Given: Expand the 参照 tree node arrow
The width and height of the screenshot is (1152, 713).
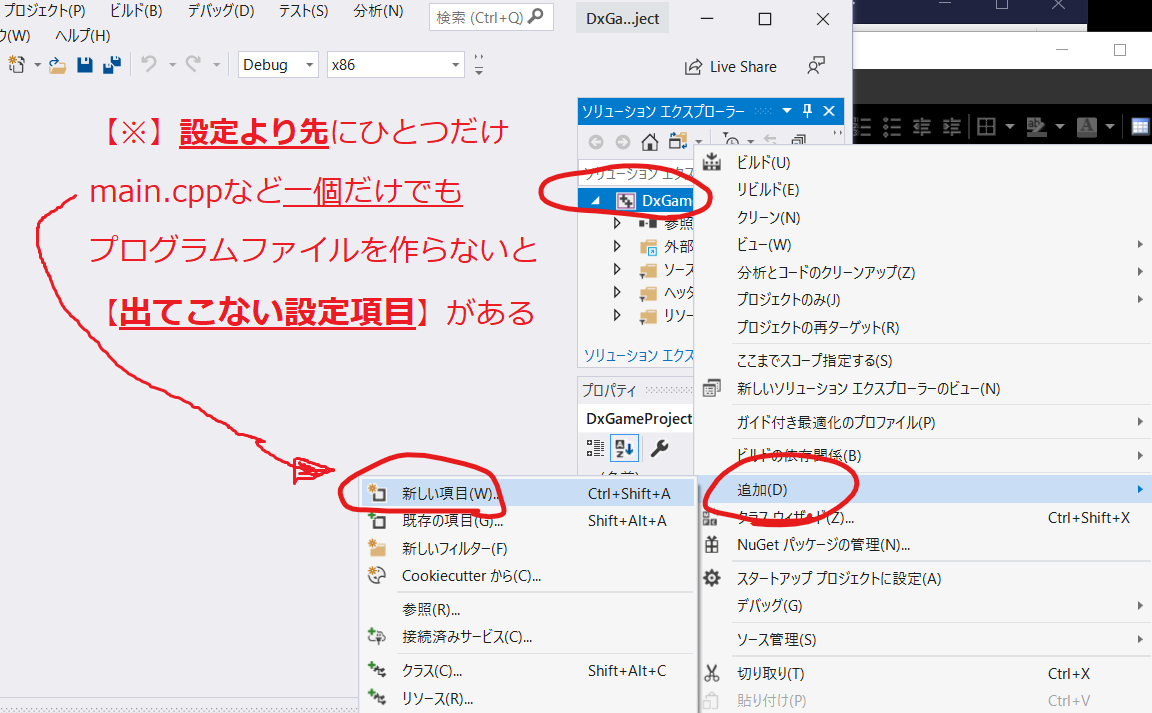Looking at the screenshot, I should [617, 223].
